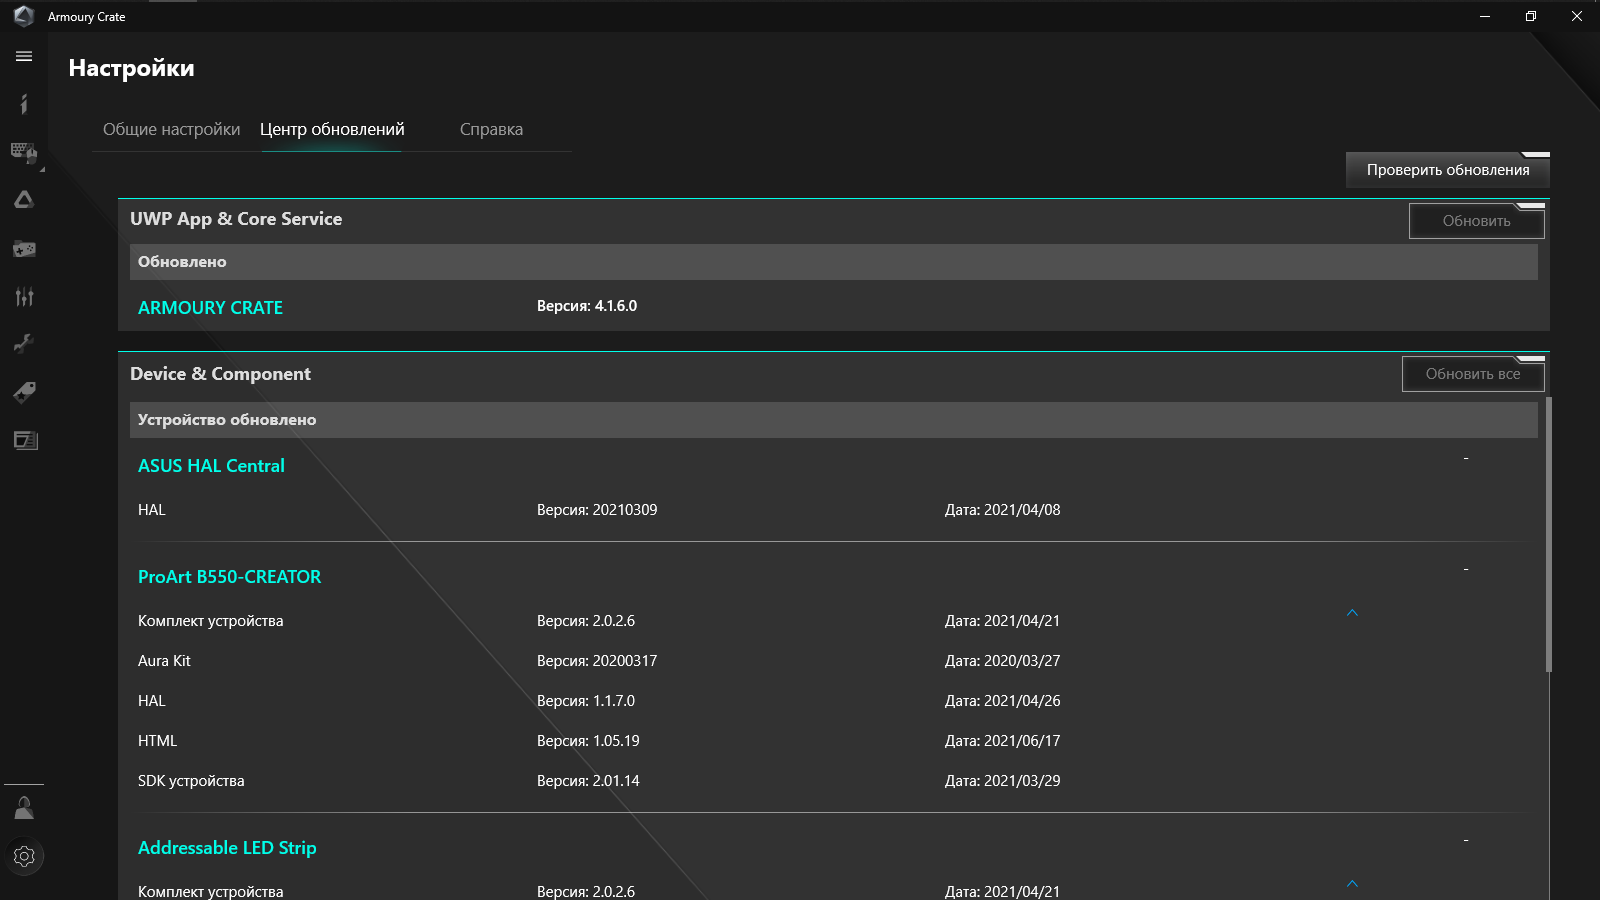Viewport: 1600px width, 900px height.
Task: Click the Дата: 2021/06/17 value
Action: (1002, 741)
